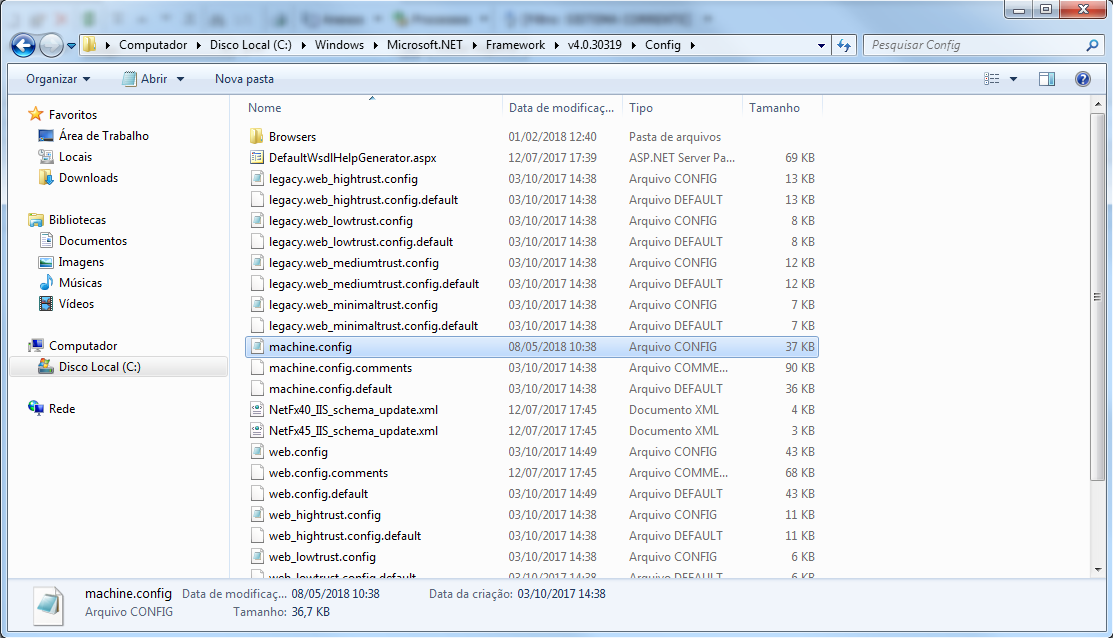
Task: Select the machine.config file icon
Action: 257,346
